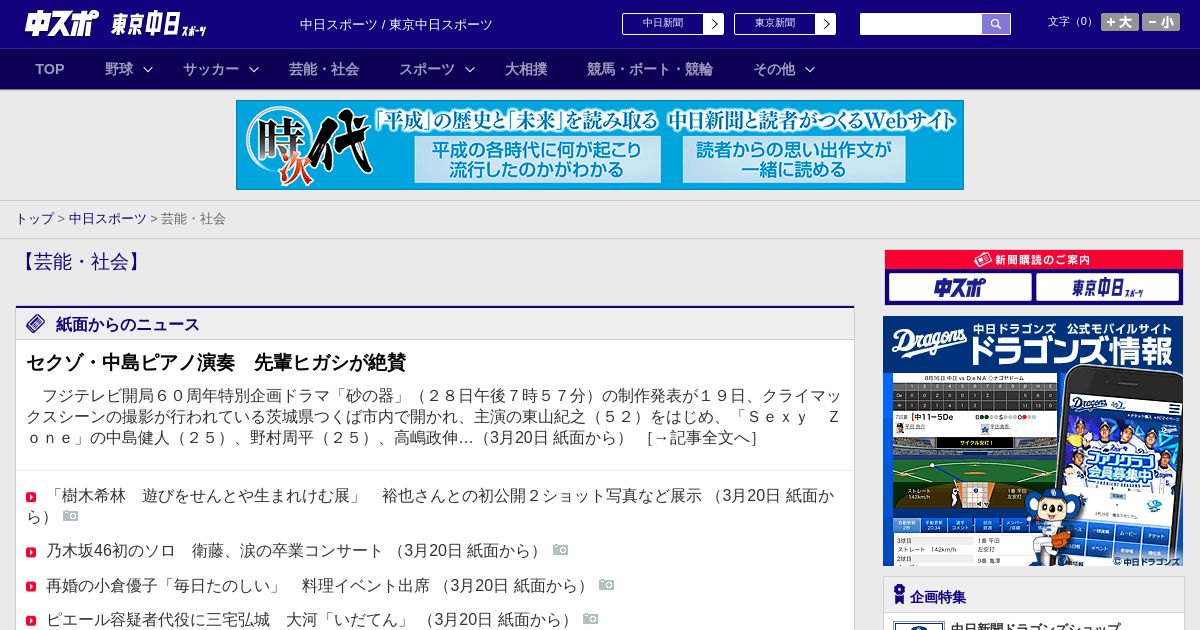Open the 東京新聞 header button
Viewport: 1200px width, 630px height.
(774, 24)
